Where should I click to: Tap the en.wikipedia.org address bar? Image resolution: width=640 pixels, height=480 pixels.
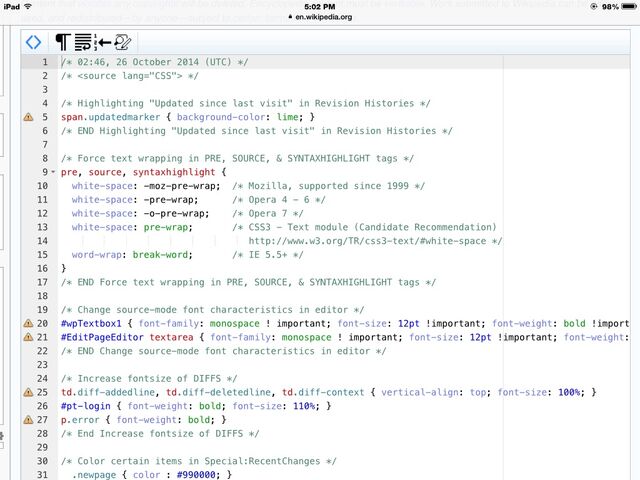click(320, 17)
